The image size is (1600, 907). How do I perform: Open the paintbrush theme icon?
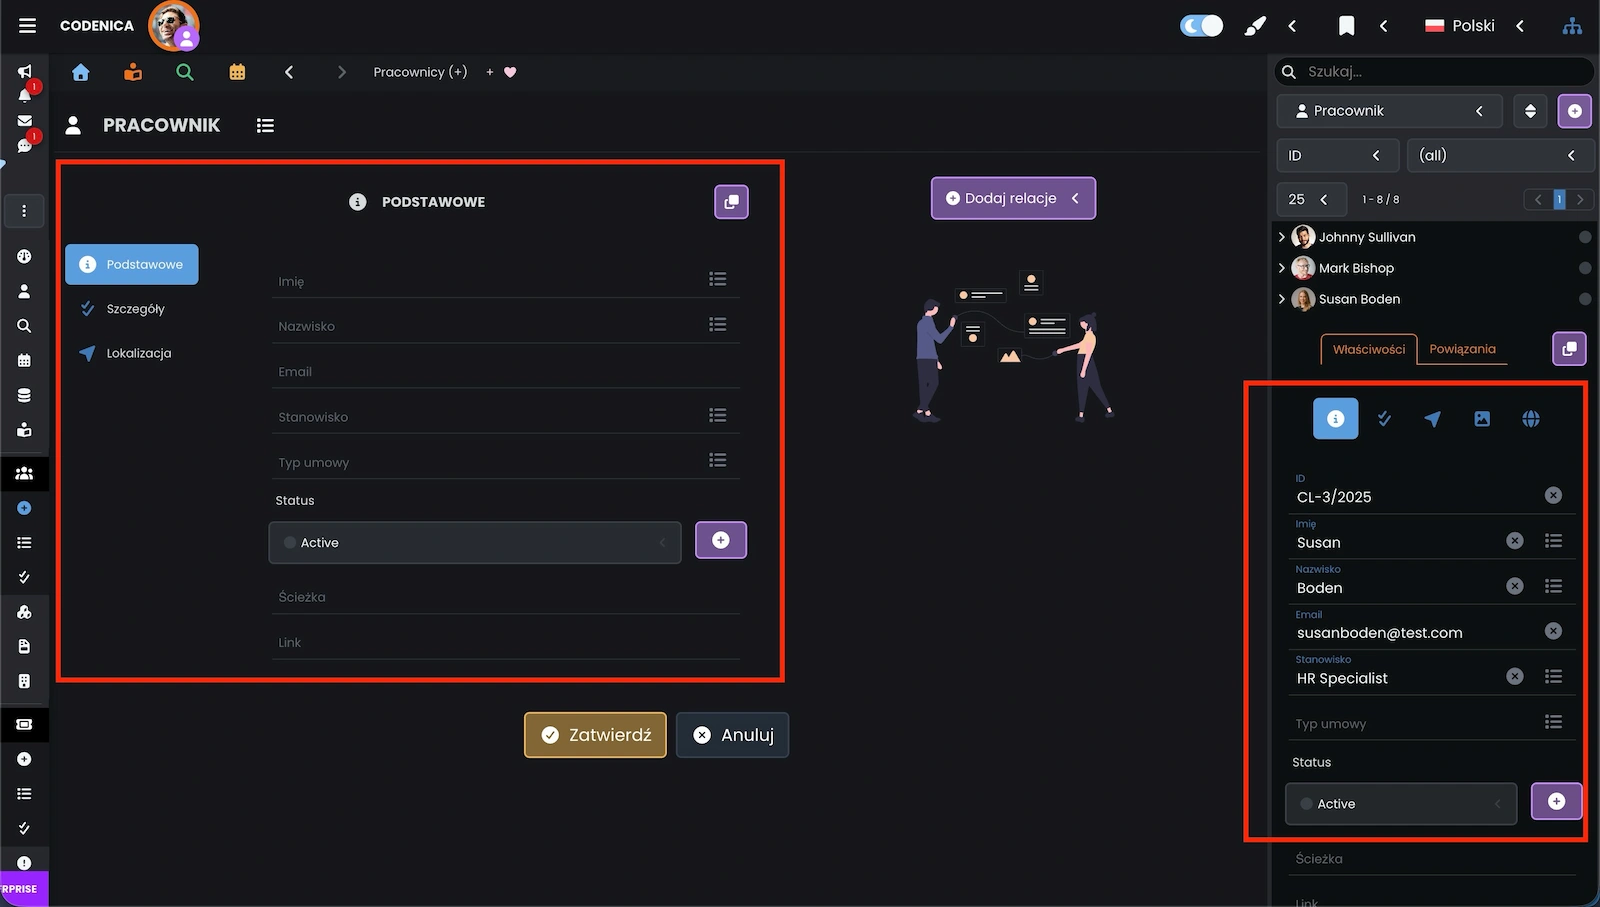(x=1254, y=26)
